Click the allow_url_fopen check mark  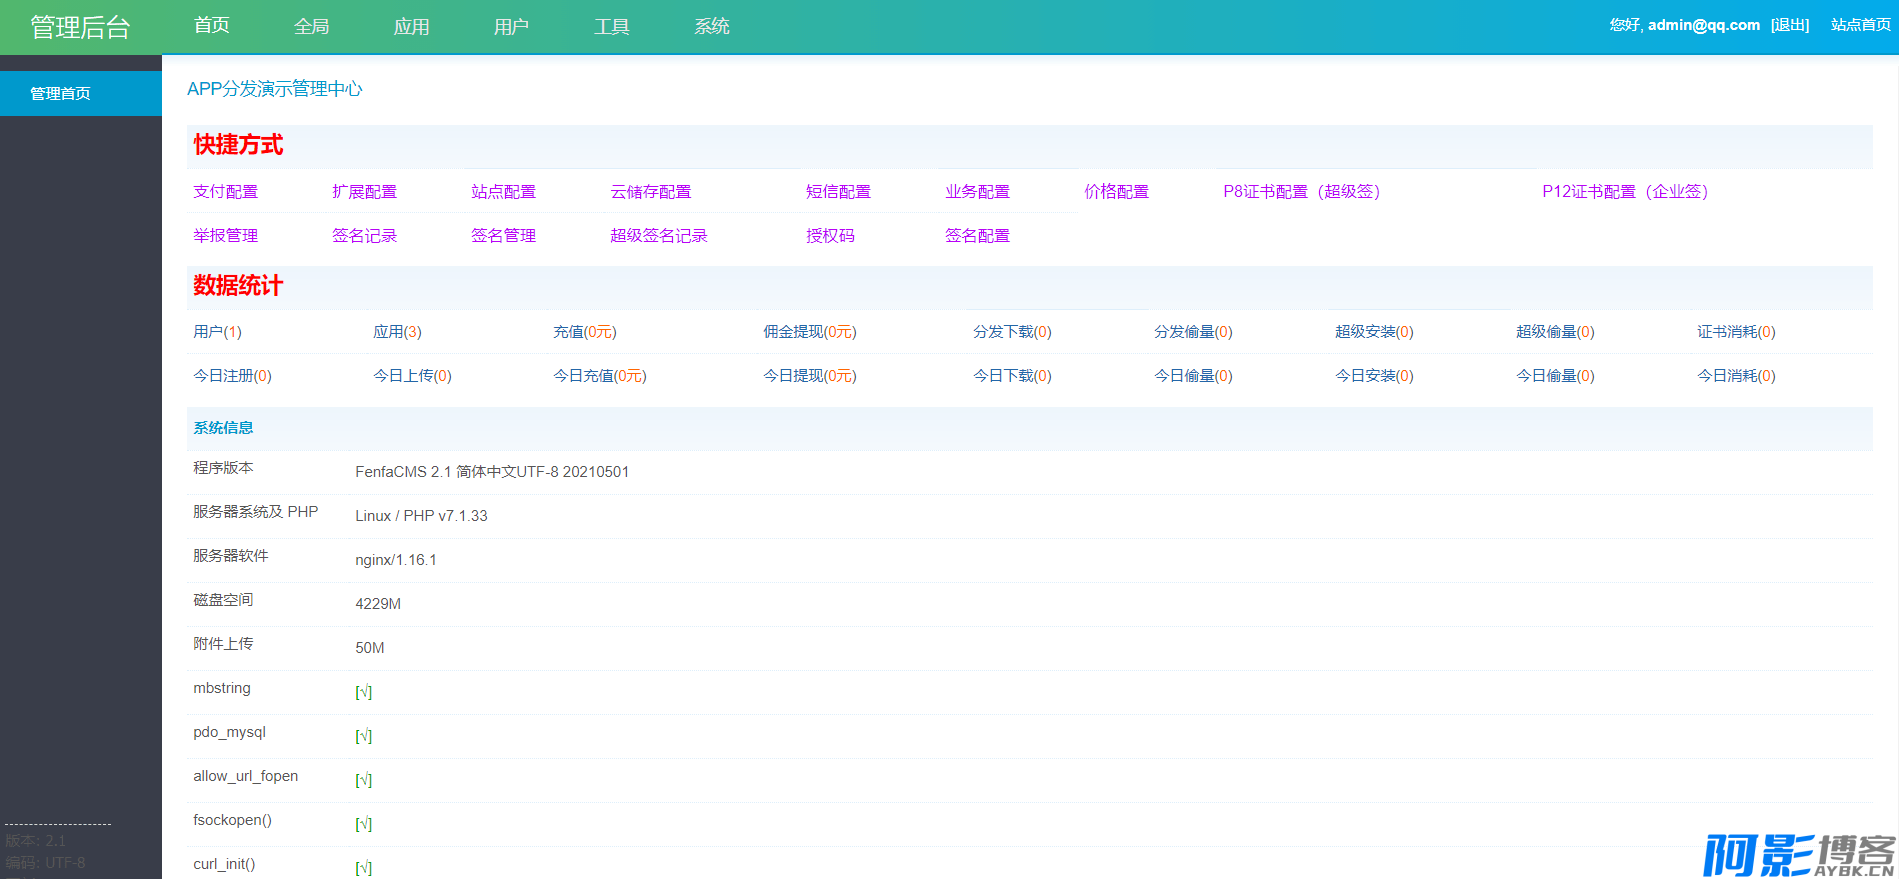[364, 780]
